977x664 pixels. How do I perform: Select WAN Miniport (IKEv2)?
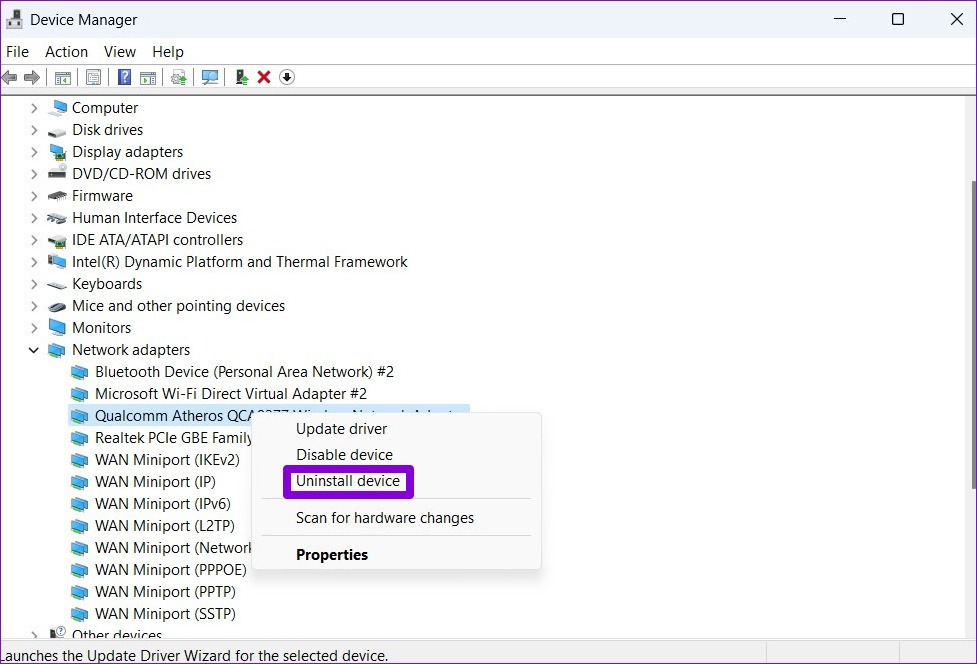coord(167,460)
